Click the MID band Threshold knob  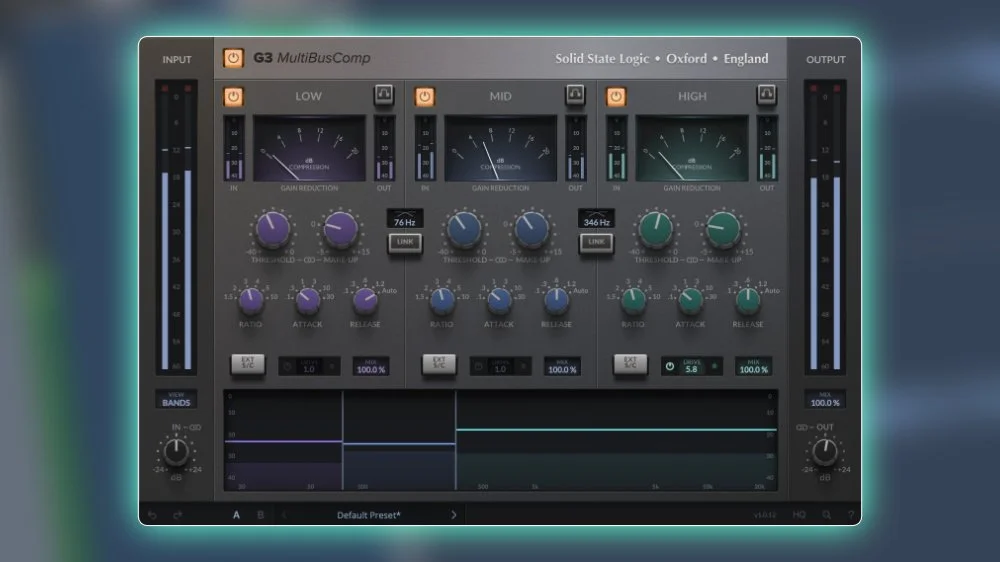[x=464, y=229]
